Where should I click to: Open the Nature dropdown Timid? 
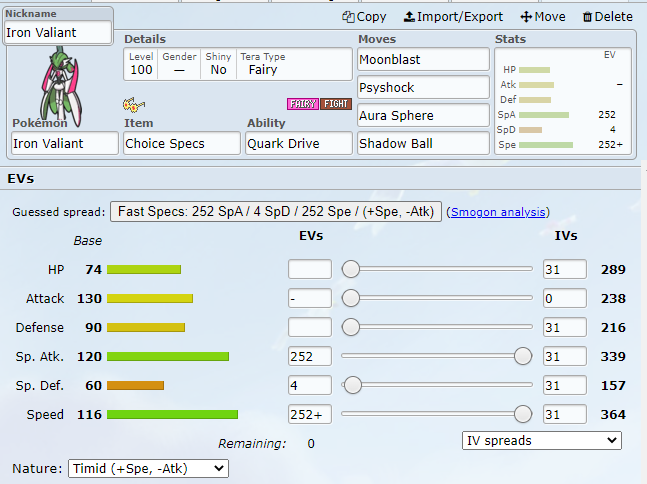click(148, 469)
